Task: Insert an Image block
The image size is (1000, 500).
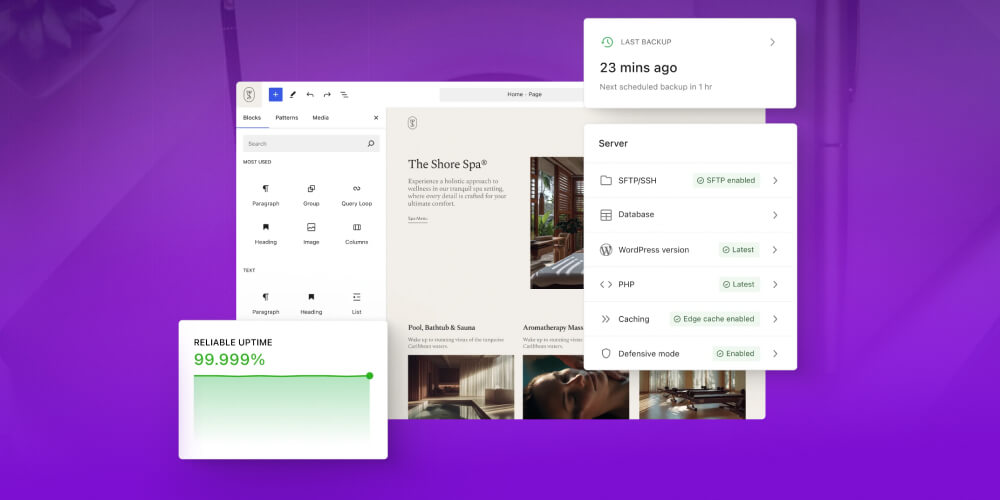Action: pyautogui.click(x=311, y=232)
